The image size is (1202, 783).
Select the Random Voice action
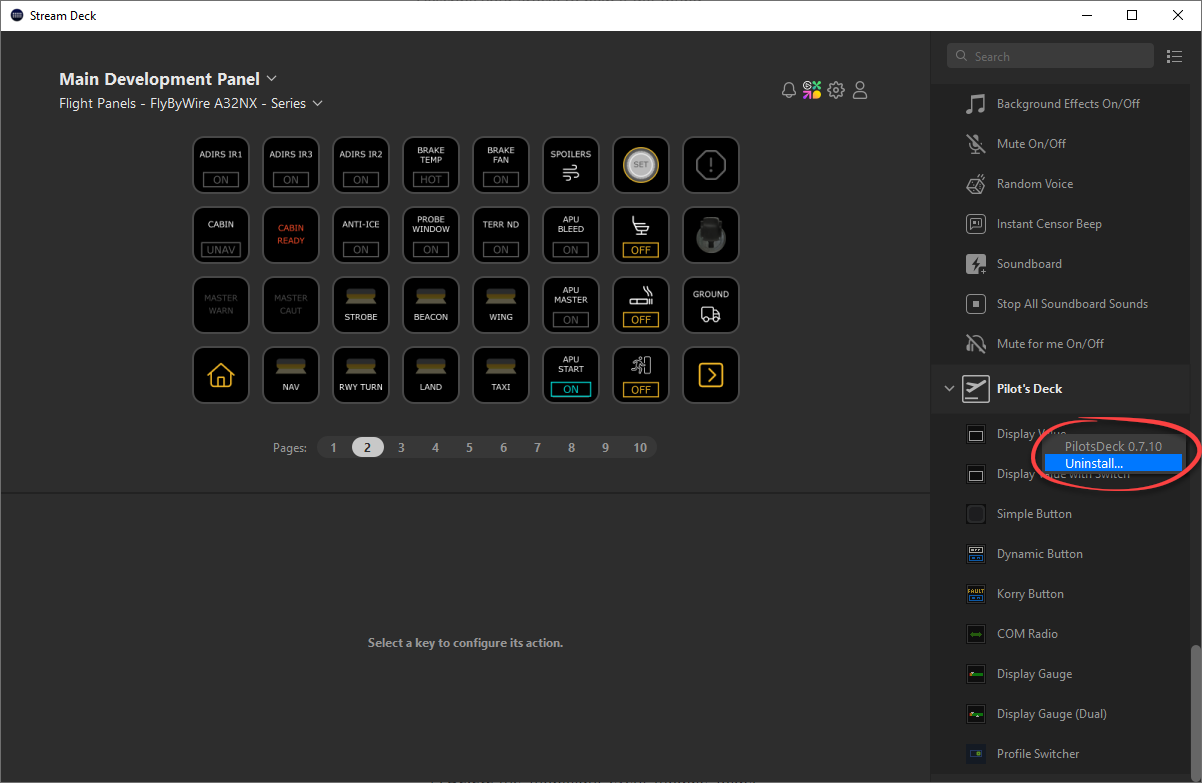1061,184
